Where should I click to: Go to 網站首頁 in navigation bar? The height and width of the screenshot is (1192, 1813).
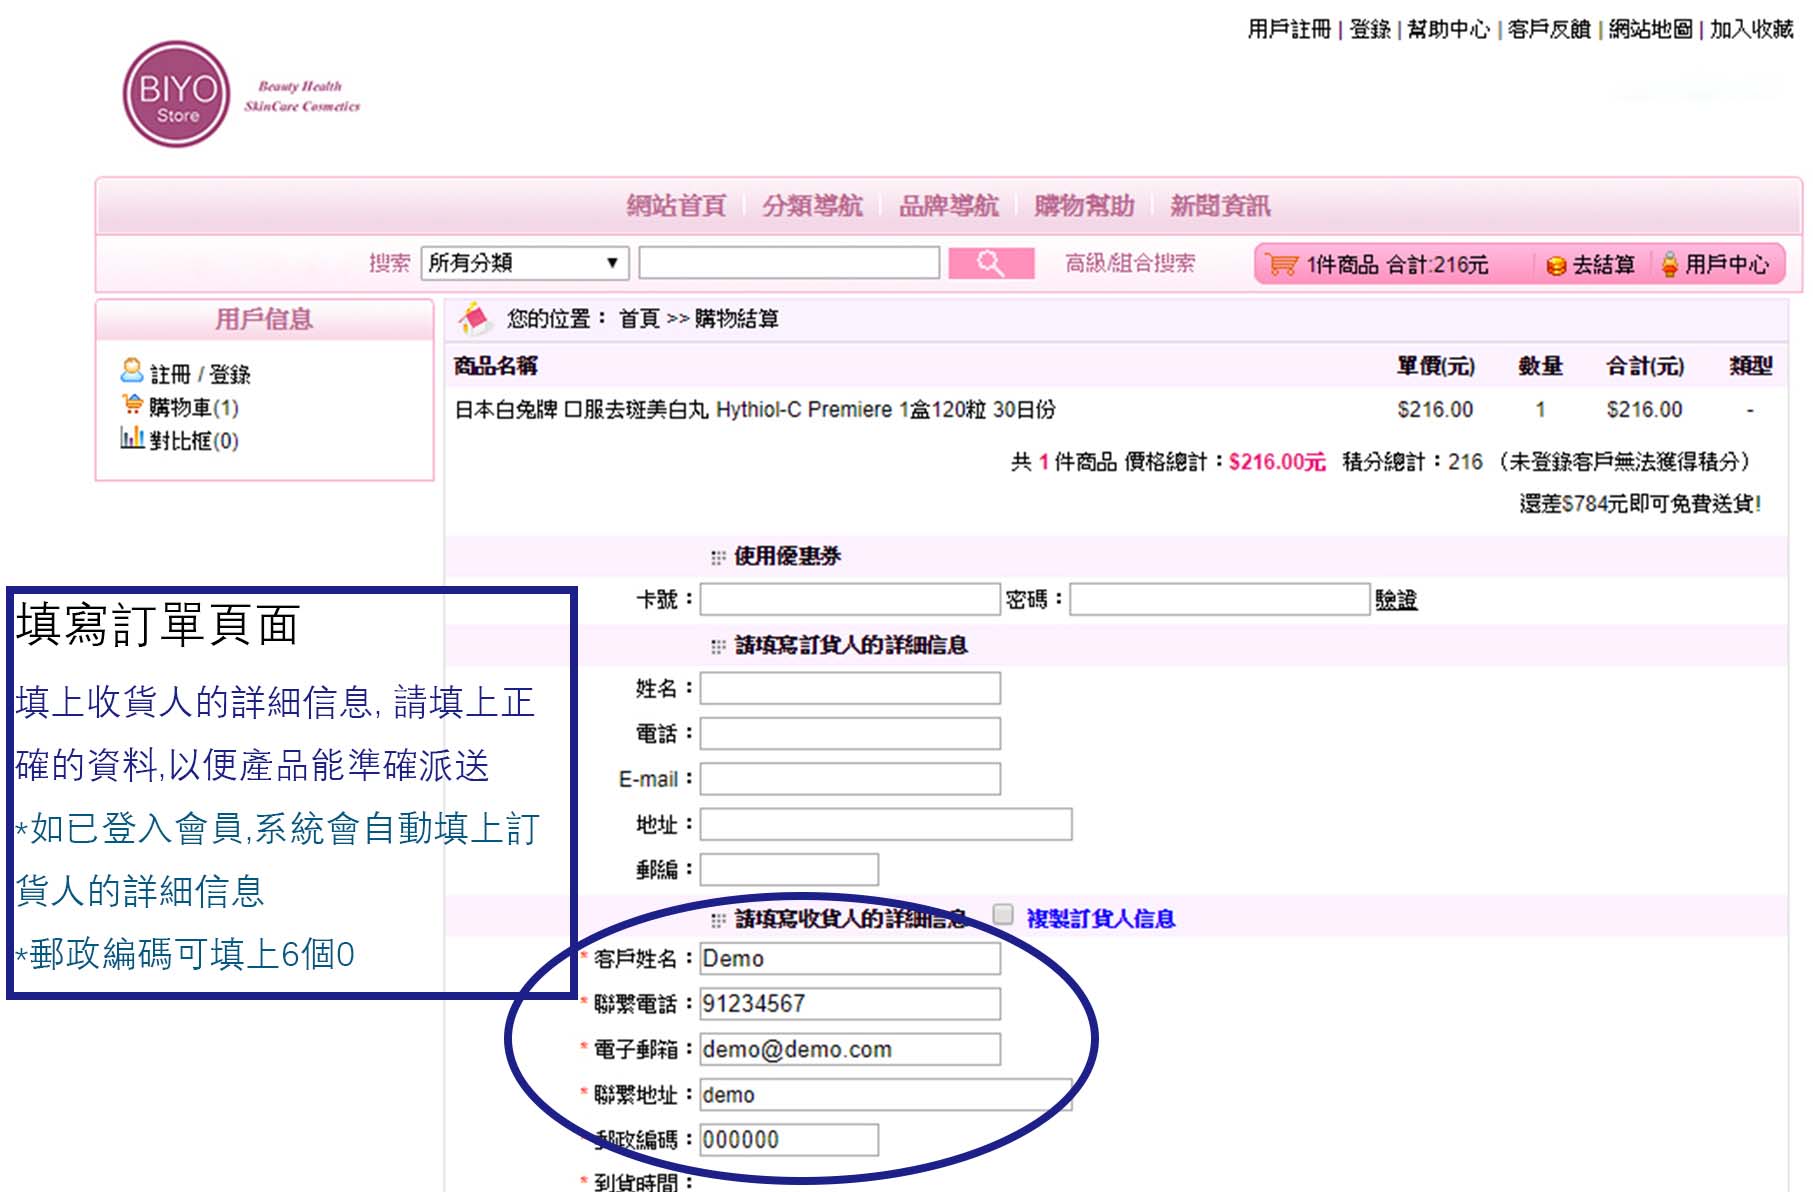(676, 206)
